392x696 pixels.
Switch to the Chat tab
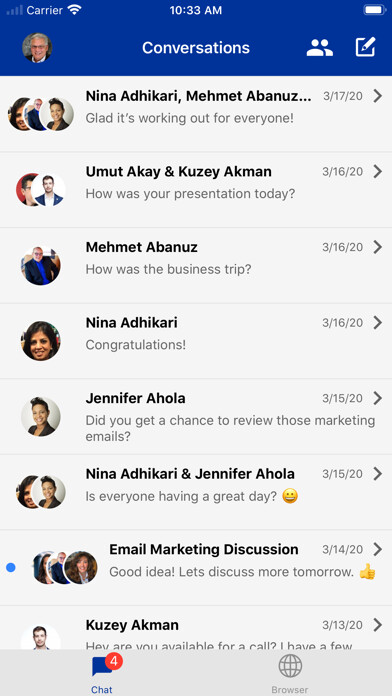coord(102,672)
